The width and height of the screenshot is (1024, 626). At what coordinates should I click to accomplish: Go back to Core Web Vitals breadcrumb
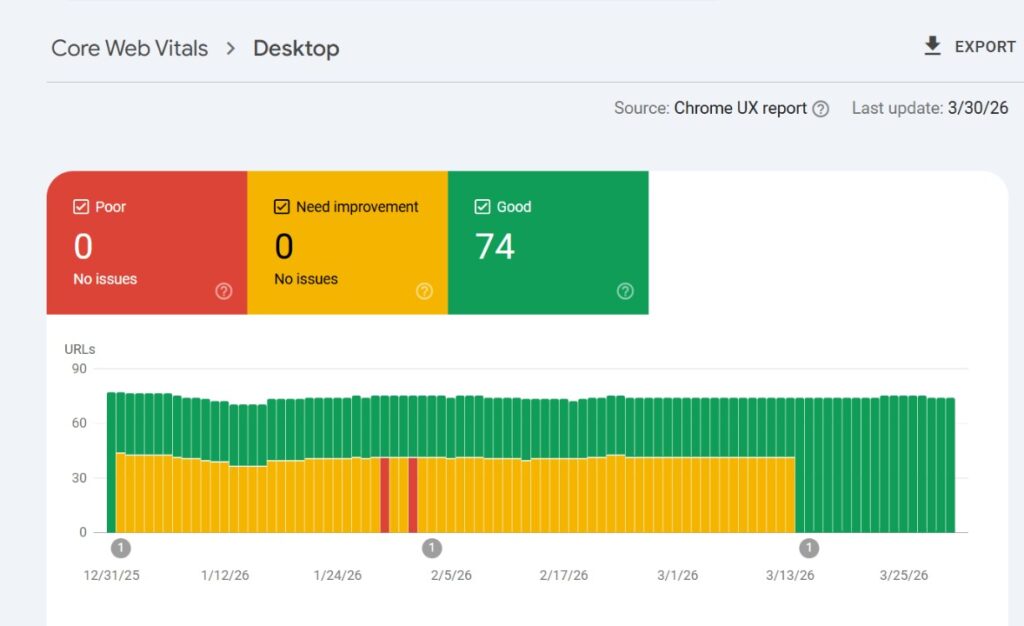point(129,48)
